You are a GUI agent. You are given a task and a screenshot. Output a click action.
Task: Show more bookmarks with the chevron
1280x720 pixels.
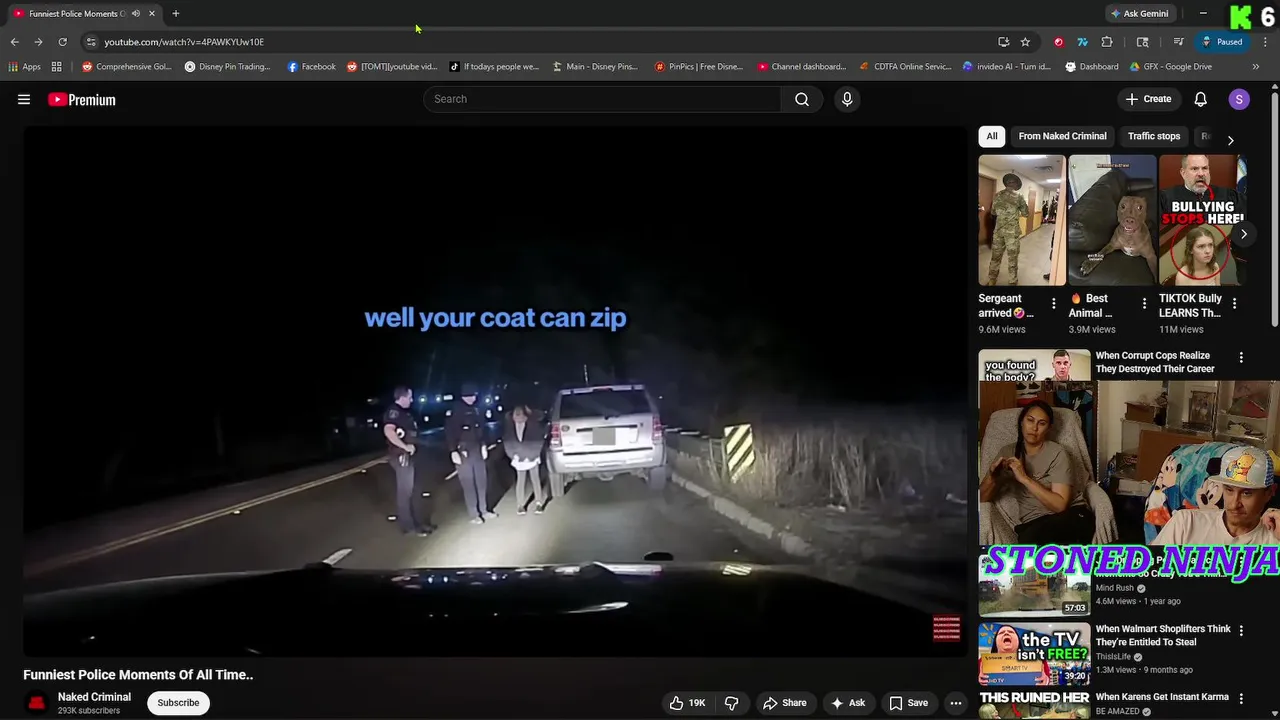[x=1256, y=67]
